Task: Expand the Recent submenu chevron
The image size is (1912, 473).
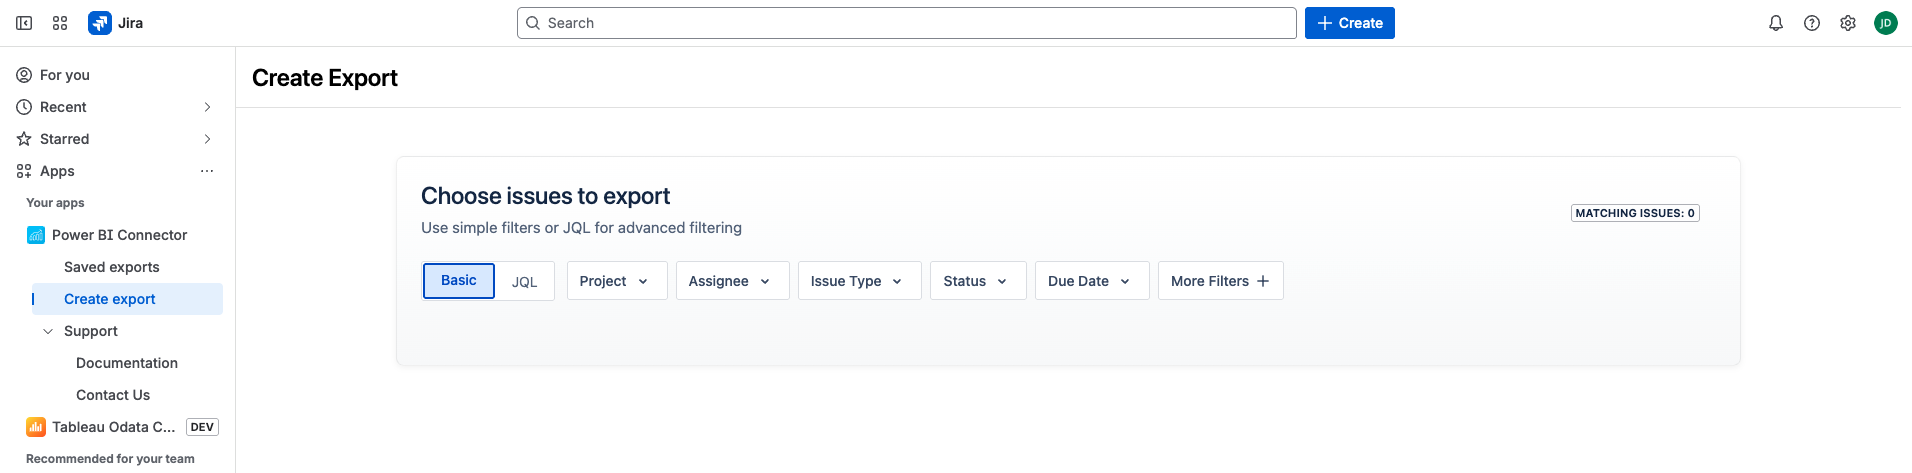Action: click(x=207, y=107)
